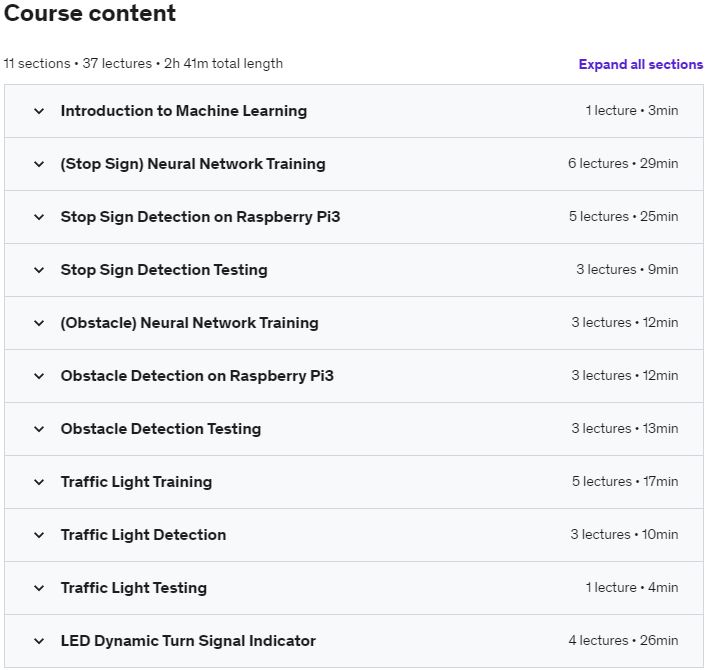
Task: Expand the Introduction to Machine Learning chevron
Action: (x=39, y=111)
